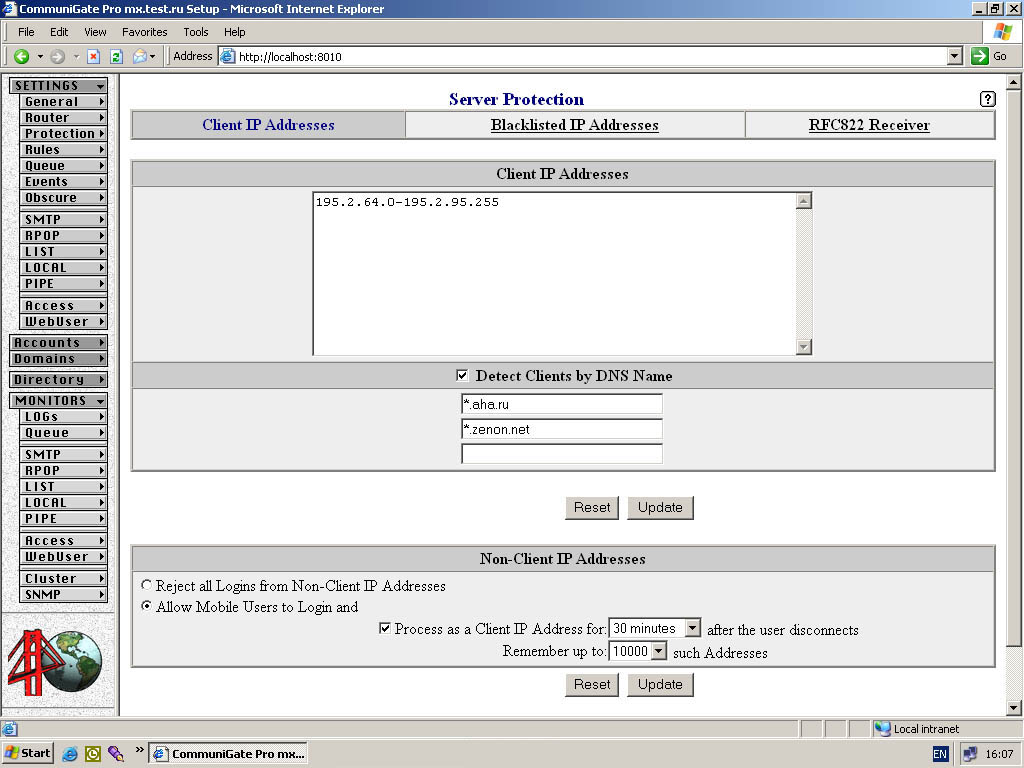The height and width of the screenshot is (768, 1024).
Task: Click Update below the DNS name fields
Action: coord(660,507)
